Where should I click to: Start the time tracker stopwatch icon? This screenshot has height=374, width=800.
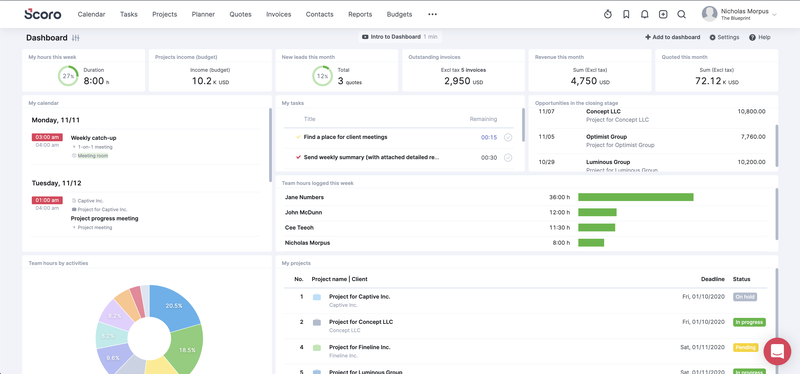(608, 14)
